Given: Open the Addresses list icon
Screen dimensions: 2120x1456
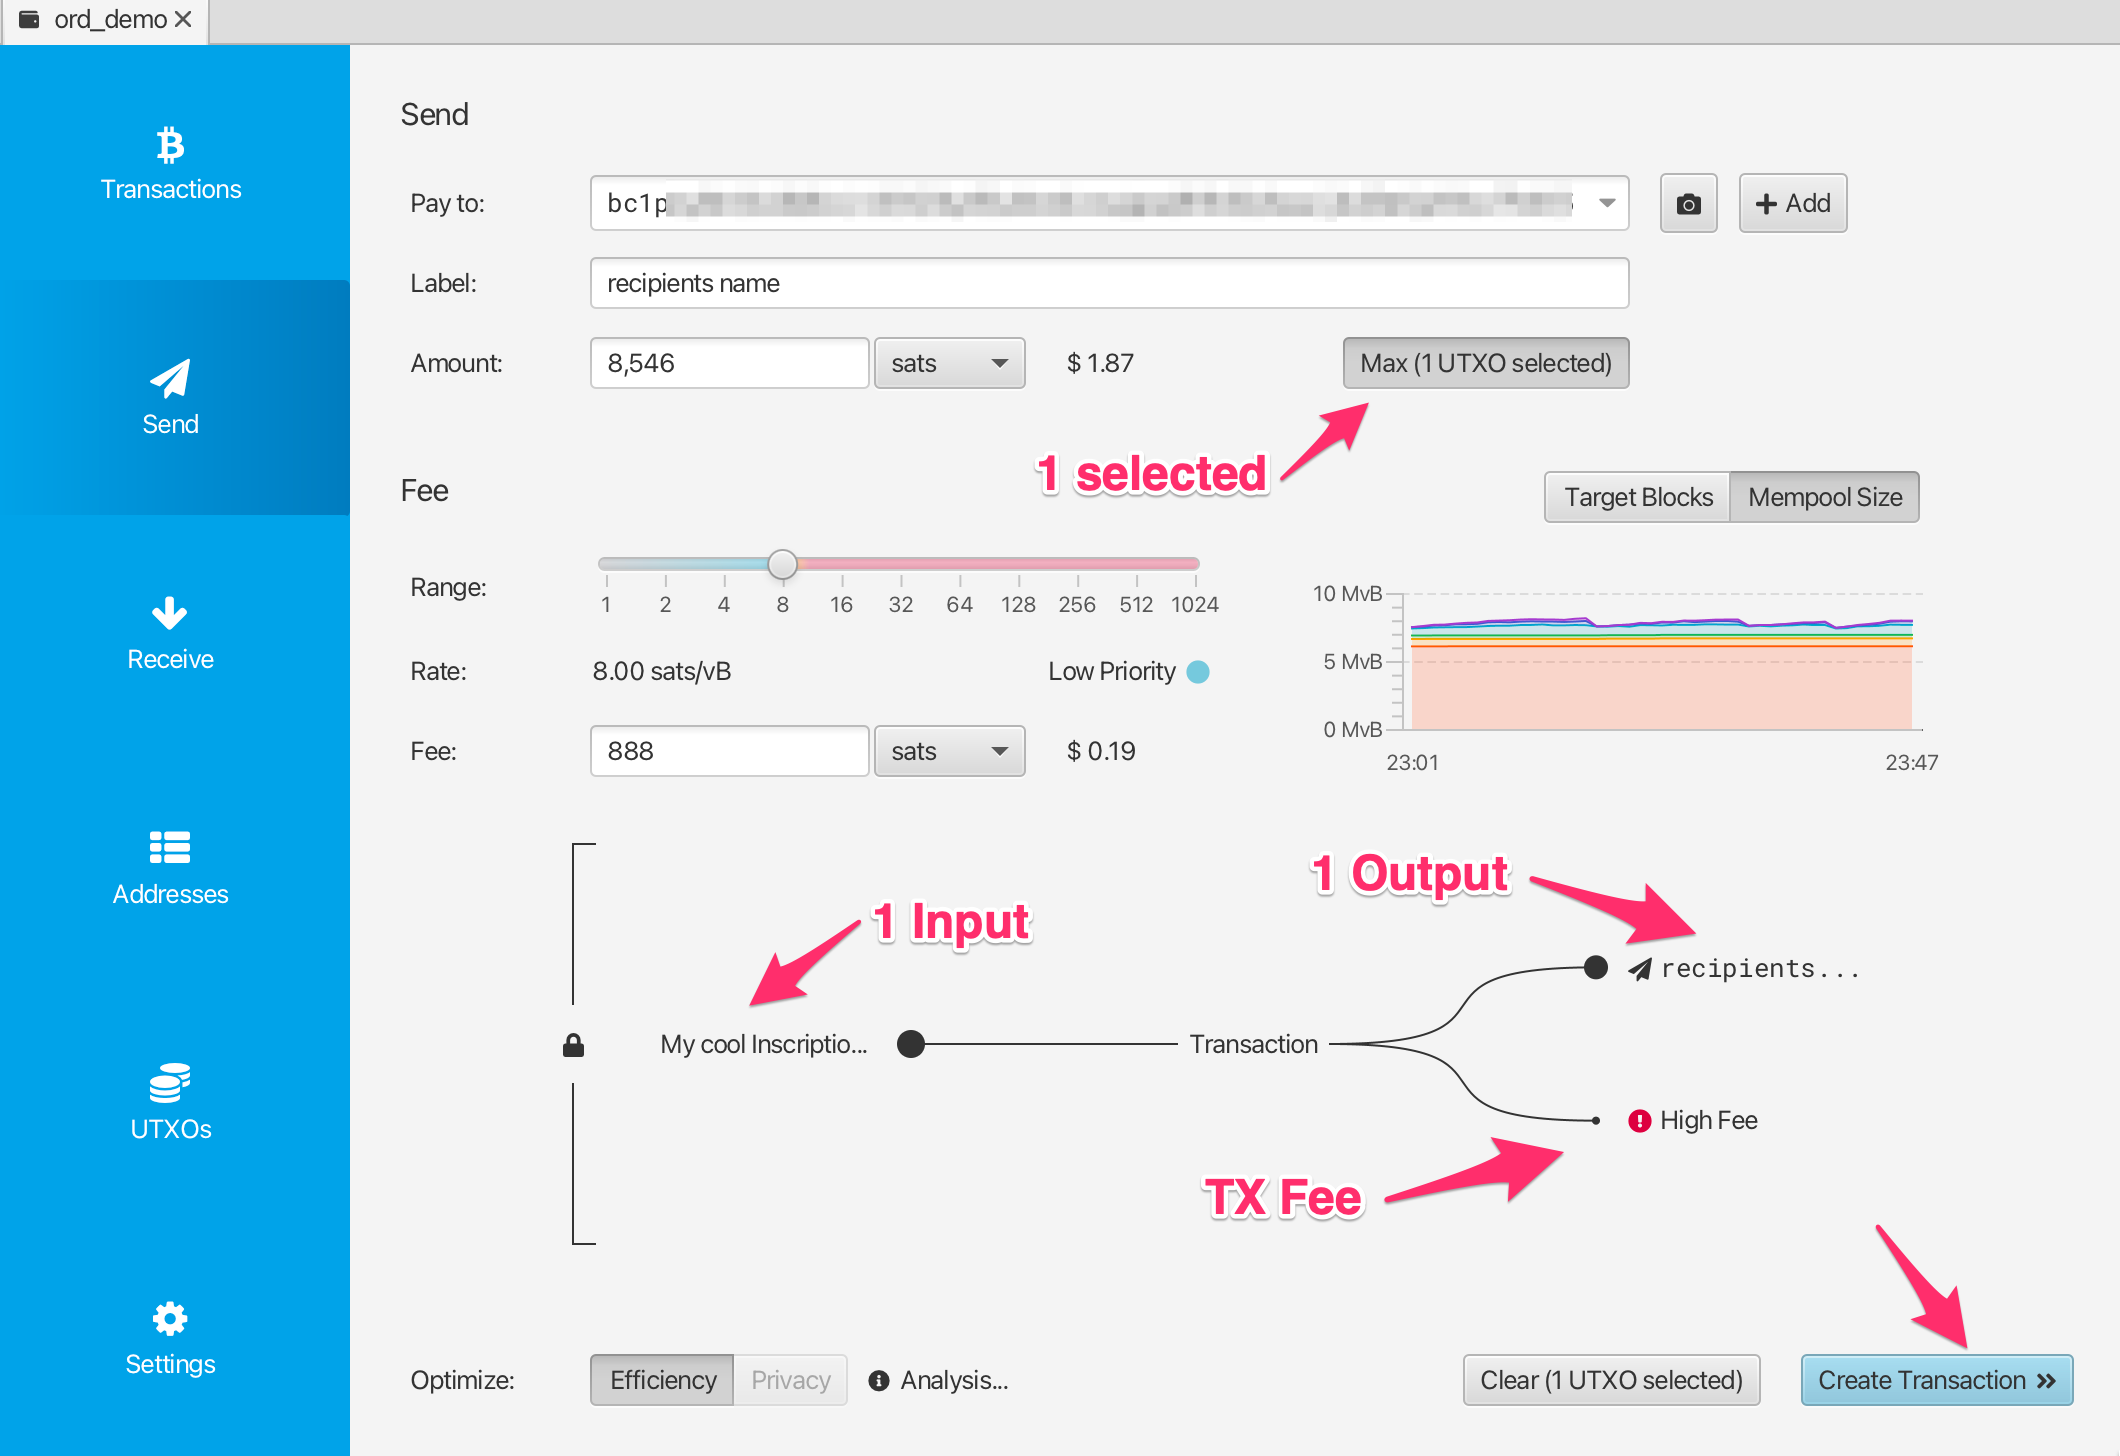Looking at the screenshot, I should tap(170, 847).
